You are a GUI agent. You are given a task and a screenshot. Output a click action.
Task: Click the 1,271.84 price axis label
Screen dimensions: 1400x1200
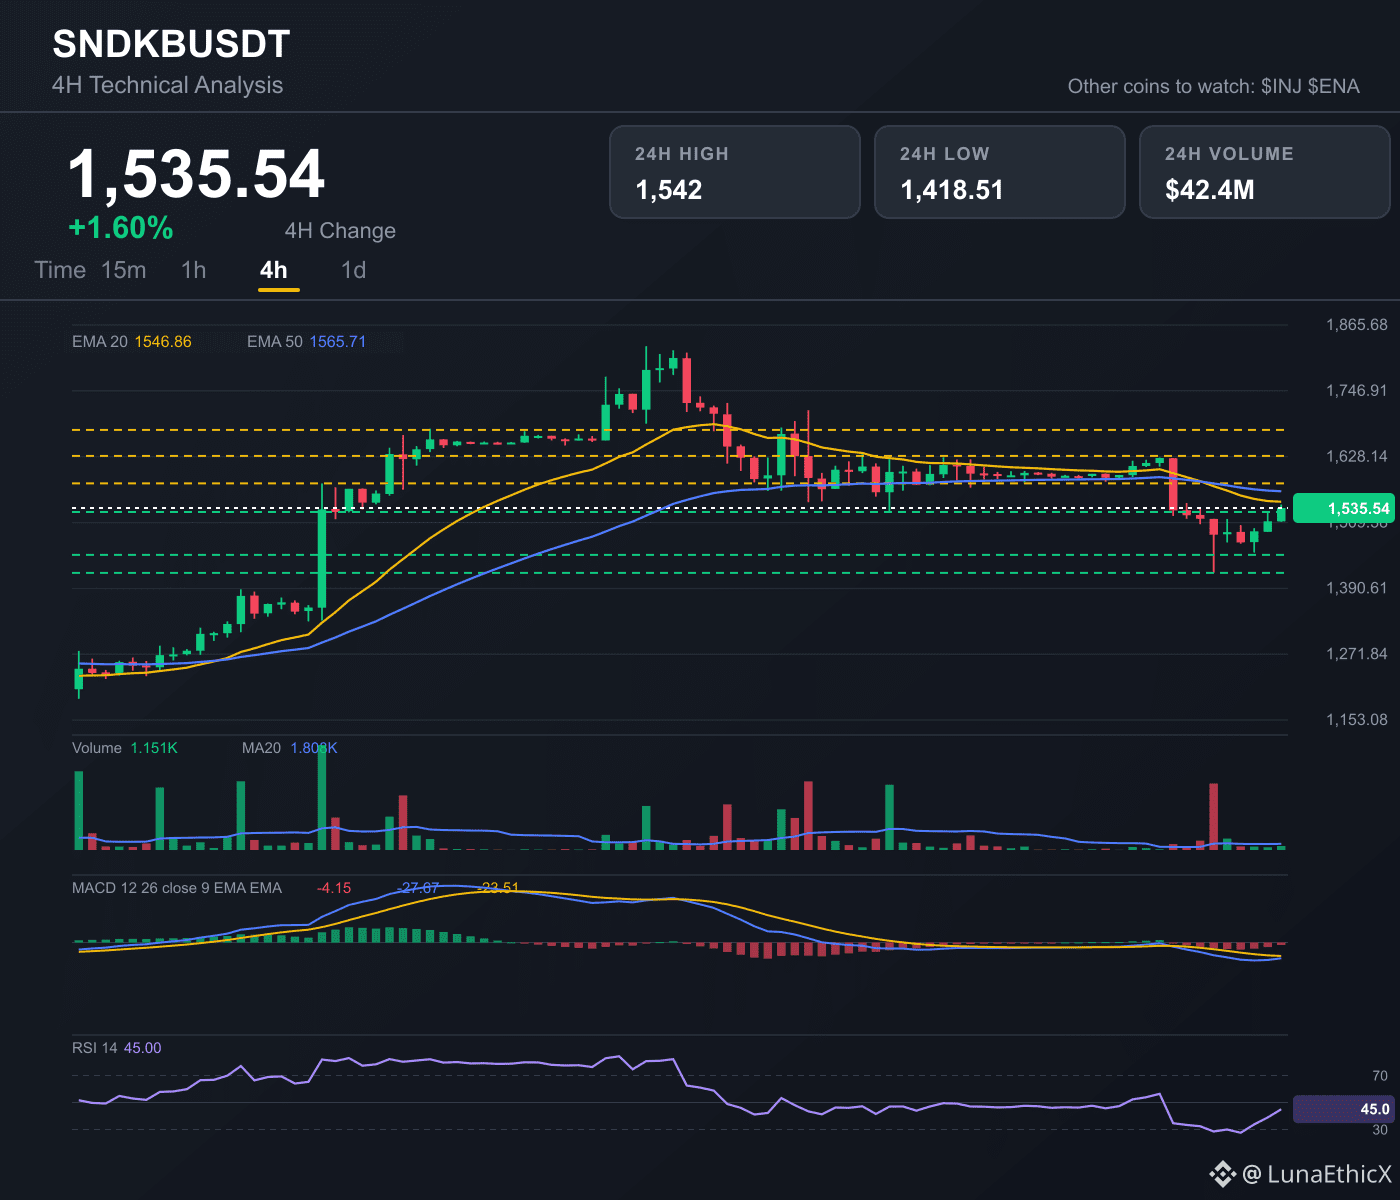click(1356, 654)
